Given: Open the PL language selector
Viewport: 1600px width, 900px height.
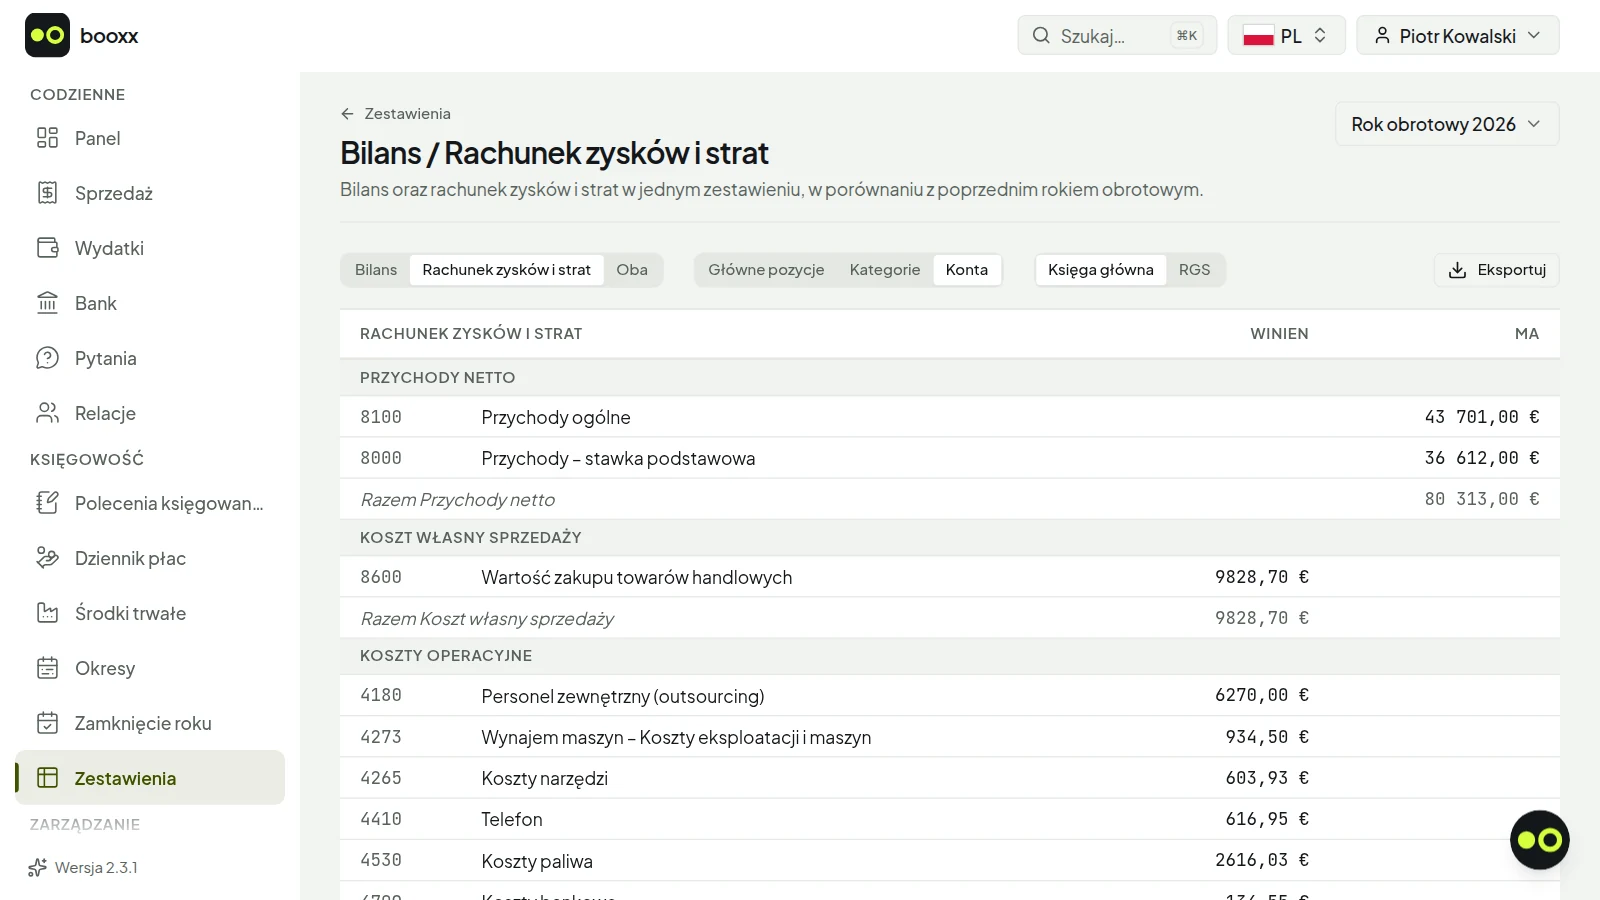Looking at the screenshot, I should click(1286, 36).
